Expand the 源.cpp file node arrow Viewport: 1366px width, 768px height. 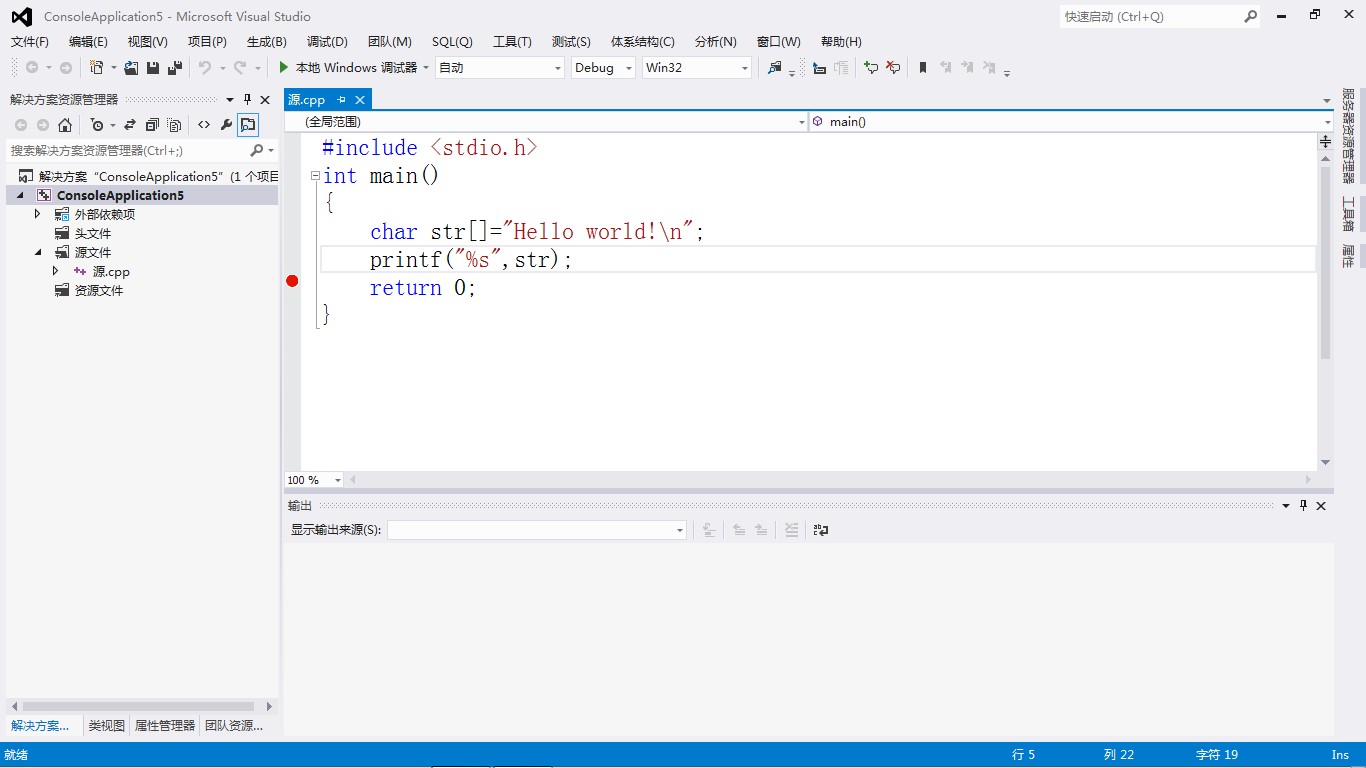56,271
